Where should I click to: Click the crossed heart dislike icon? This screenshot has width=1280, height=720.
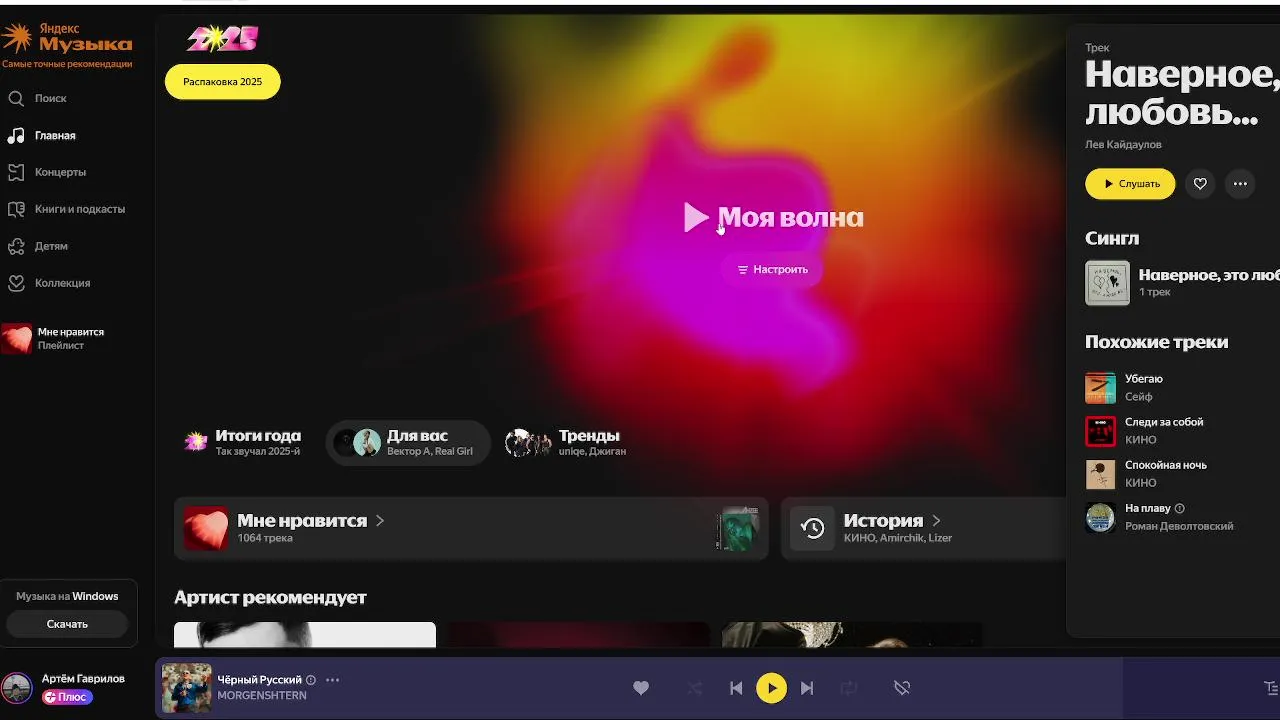point(902,688)
